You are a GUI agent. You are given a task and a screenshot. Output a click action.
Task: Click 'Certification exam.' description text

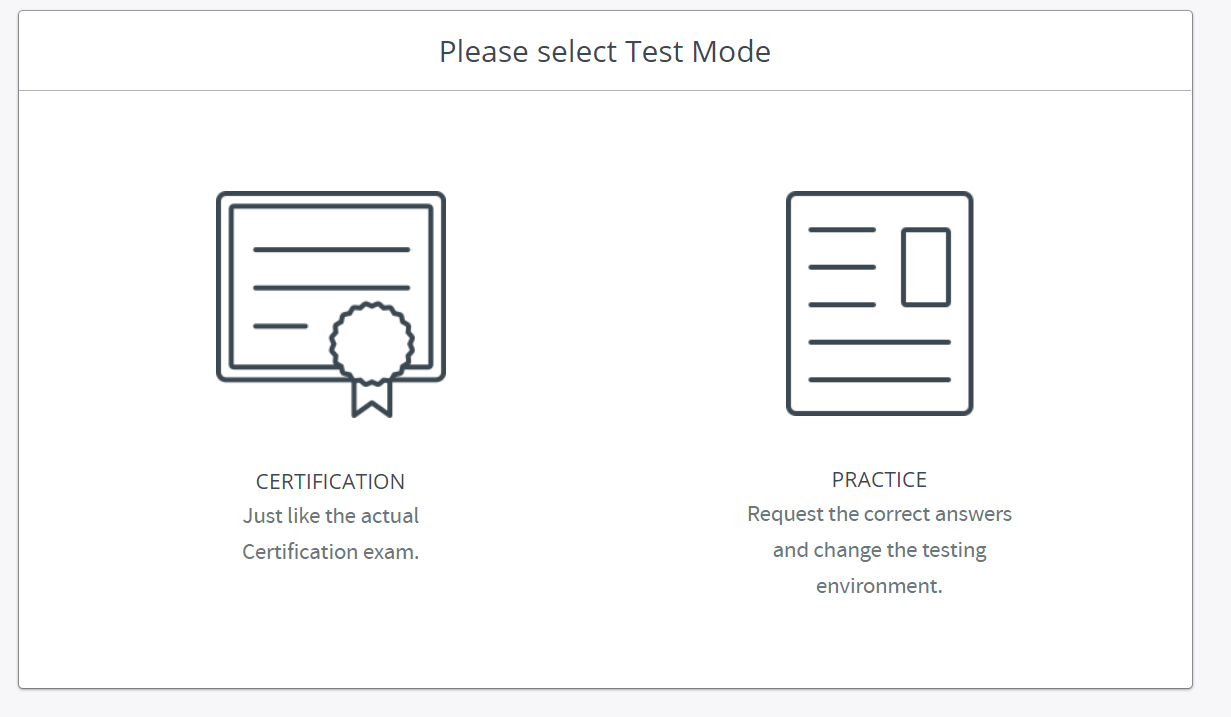[x=331, y=552]
